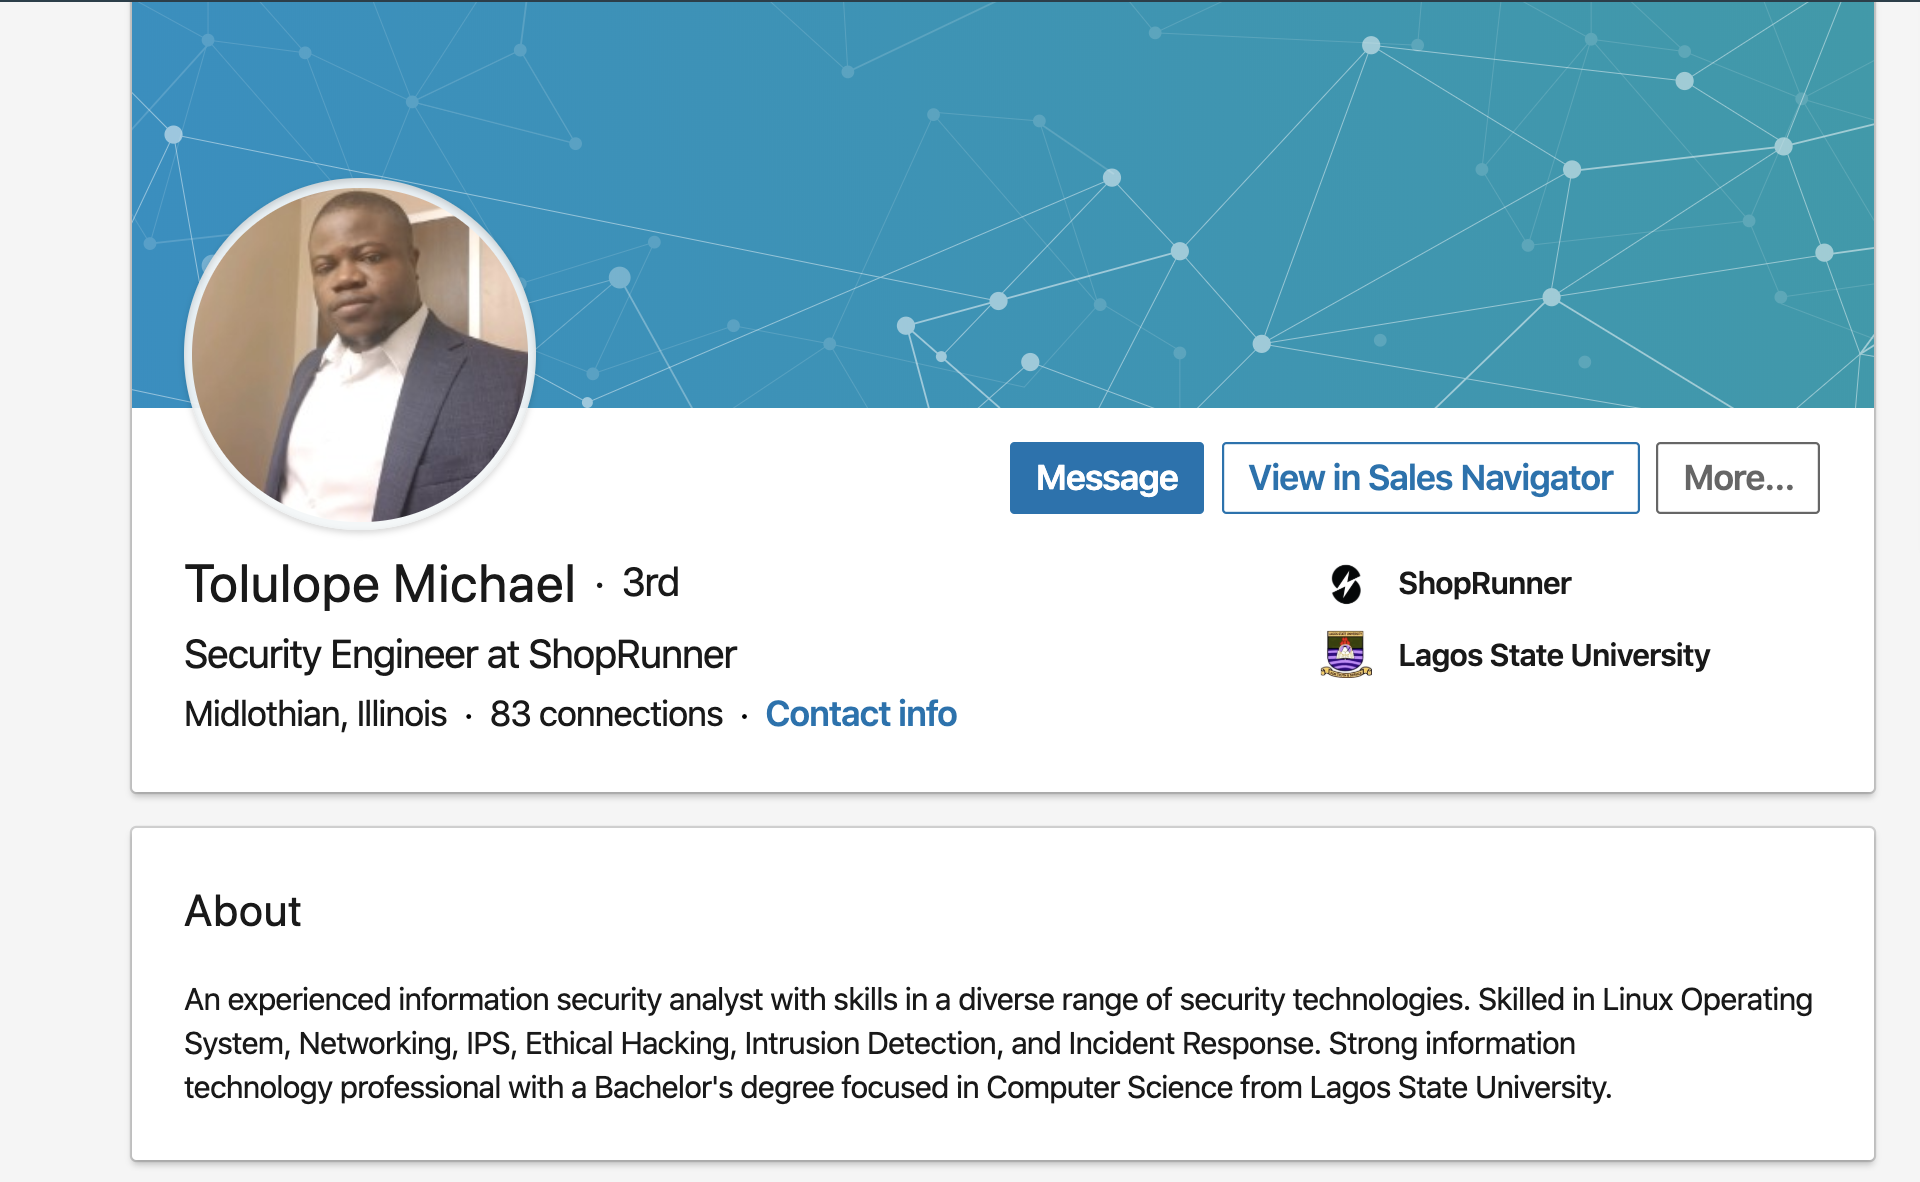
Task: Select the Lagos State University school link
Action: click(1554, 656)
